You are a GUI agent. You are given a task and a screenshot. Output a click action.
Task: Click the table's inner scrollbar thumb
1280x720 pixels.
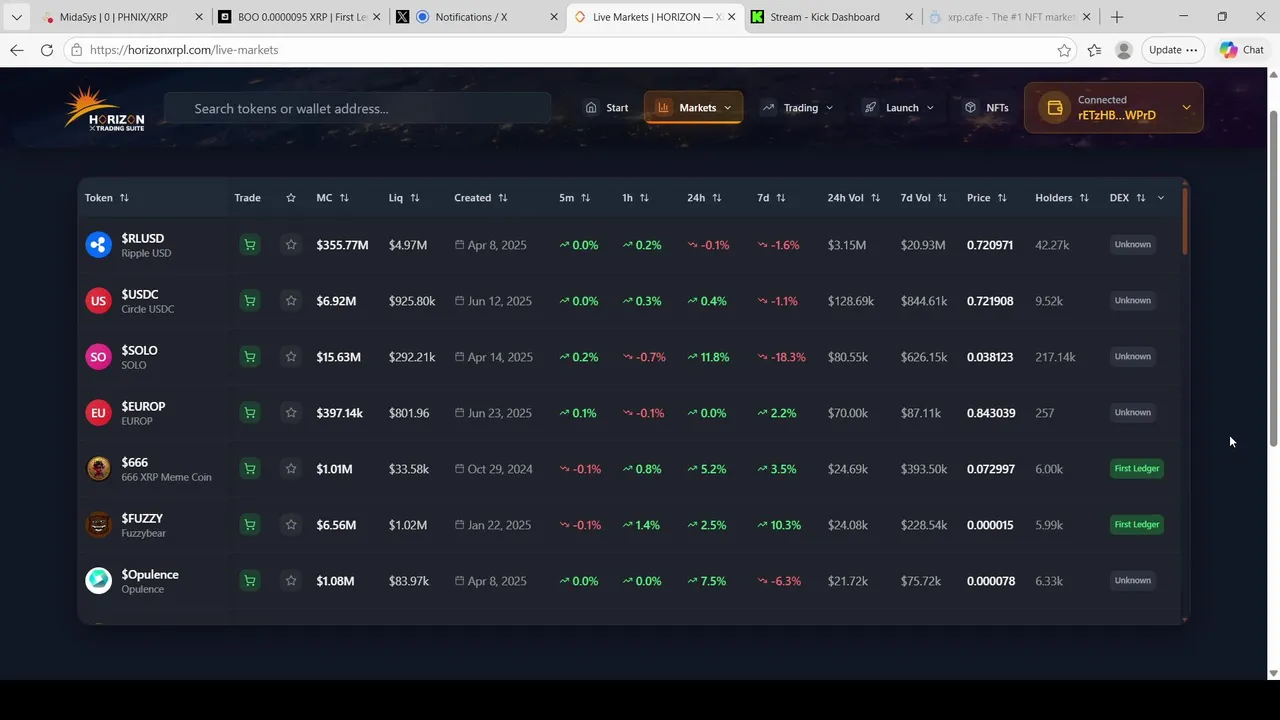pyautogui.click(x=1185, y=220)
